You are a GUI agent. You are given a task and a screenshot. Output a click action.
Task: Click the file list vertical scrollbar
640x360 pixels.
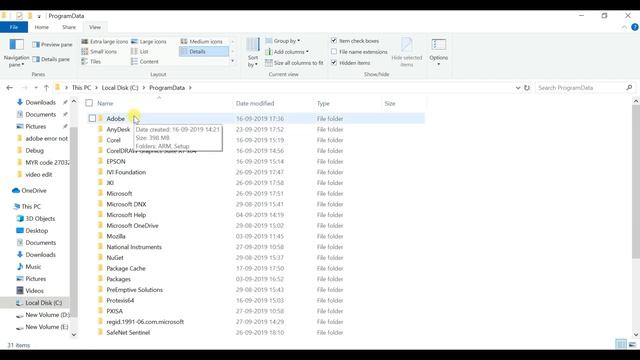[636, 181]
